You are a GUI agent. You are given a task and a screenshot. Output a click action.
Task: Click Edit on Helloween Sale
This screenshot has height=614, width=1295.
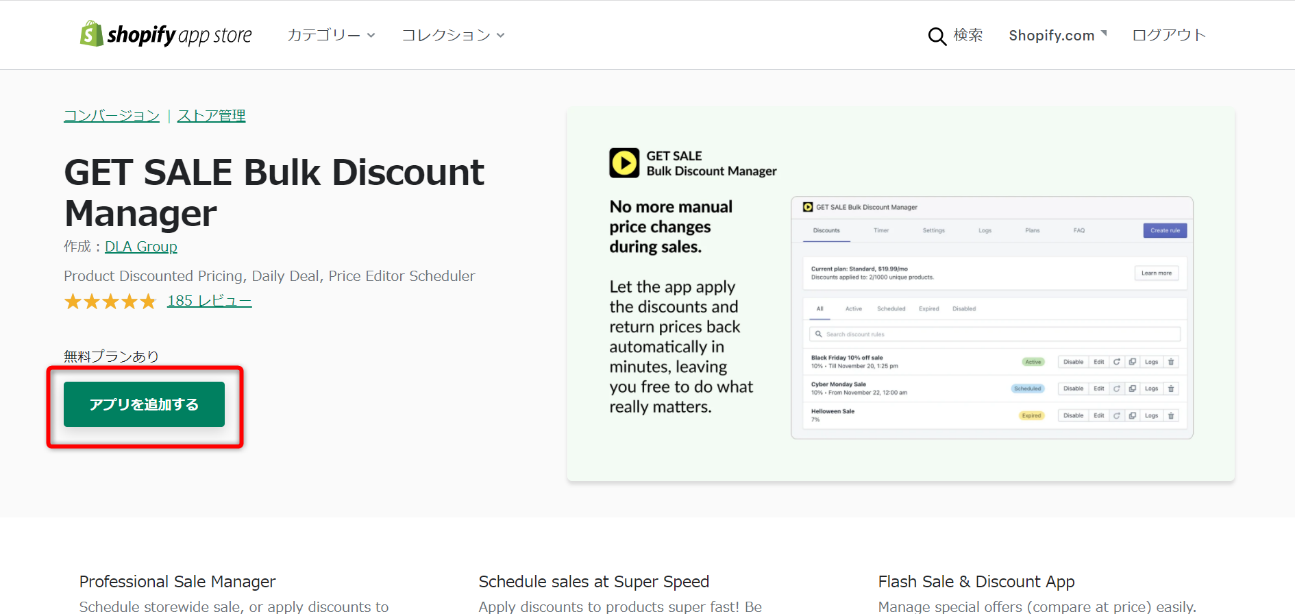[1099, 415]
